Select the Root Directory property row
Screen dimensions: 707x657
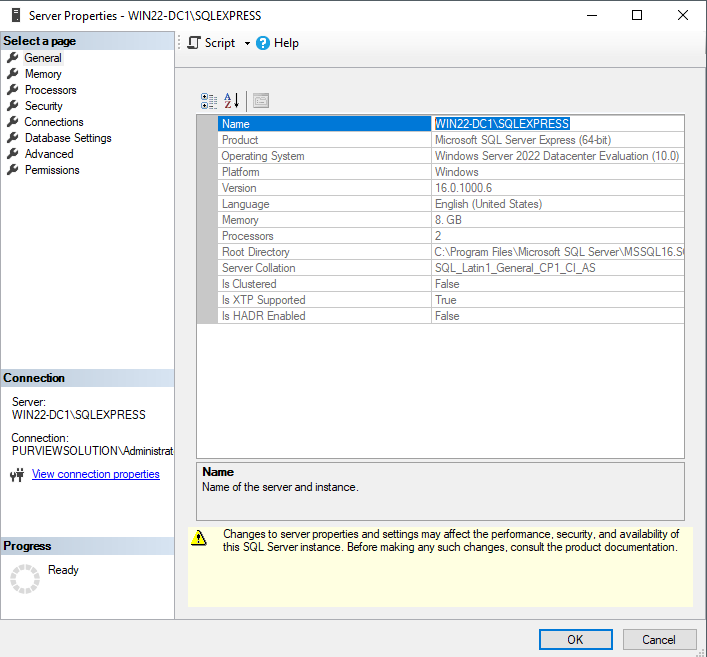451,252
